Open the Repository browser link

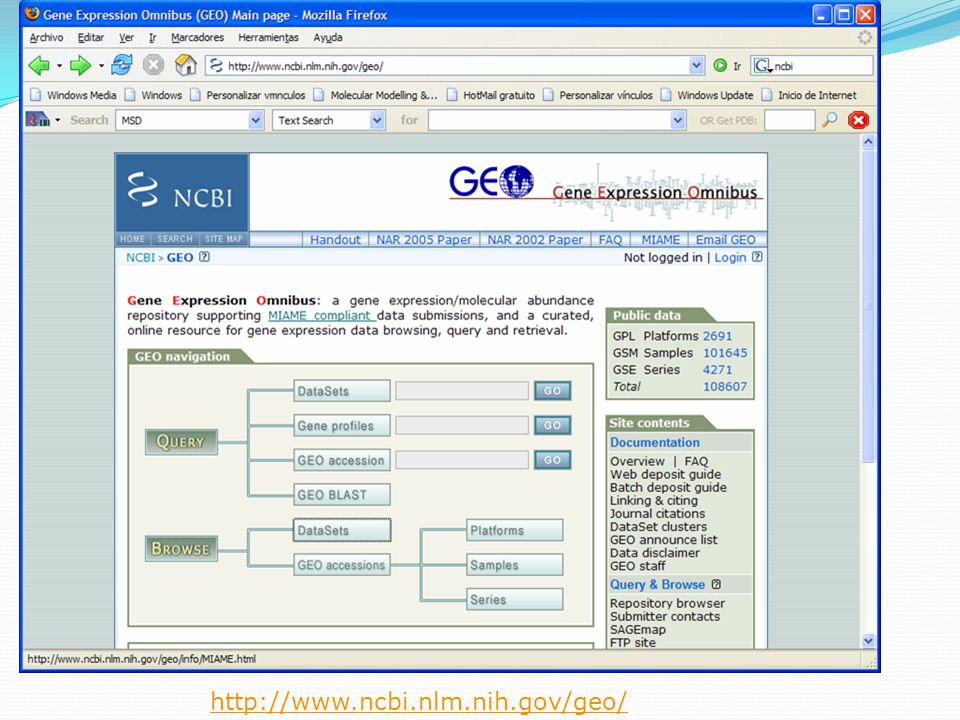coord(667,603)
